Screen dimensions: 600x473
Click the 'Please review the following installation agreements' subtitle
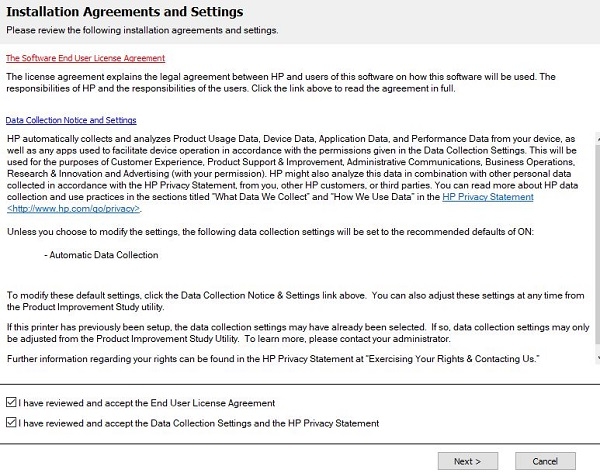click(142, 30)
